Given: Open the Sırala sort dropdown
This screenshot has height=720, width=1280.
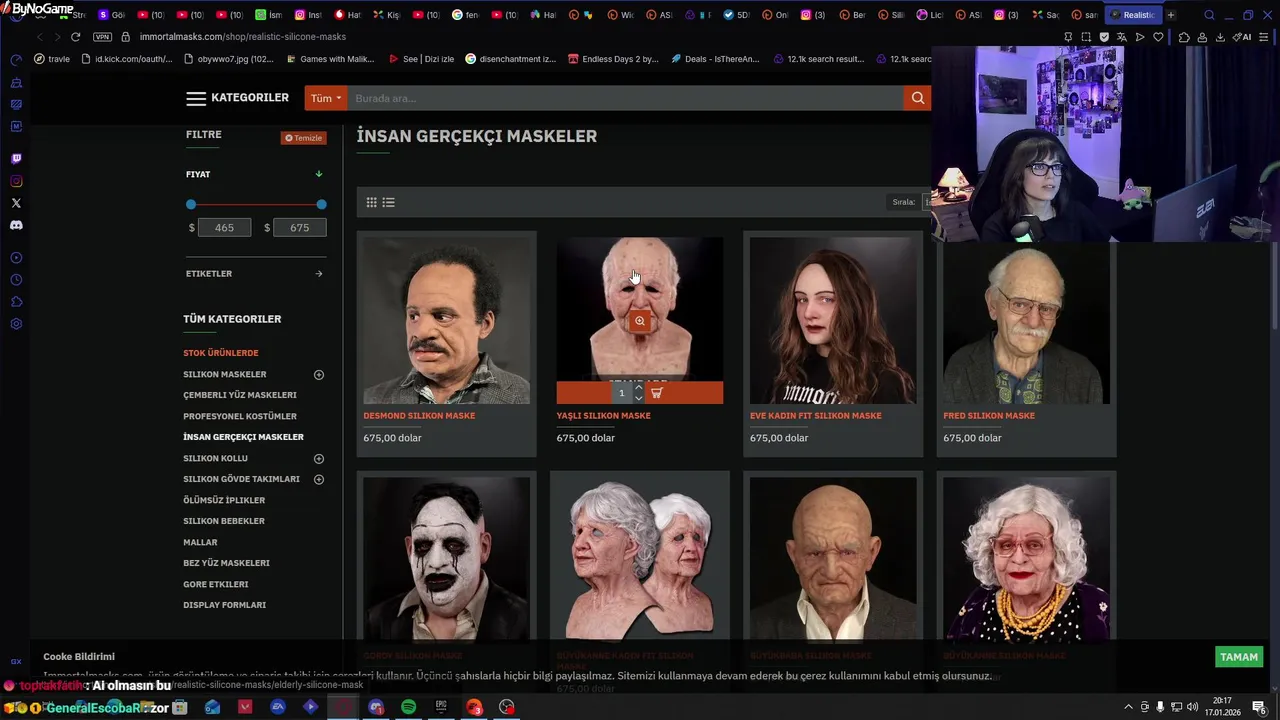Looking at the screenshot, I should 927,202.
